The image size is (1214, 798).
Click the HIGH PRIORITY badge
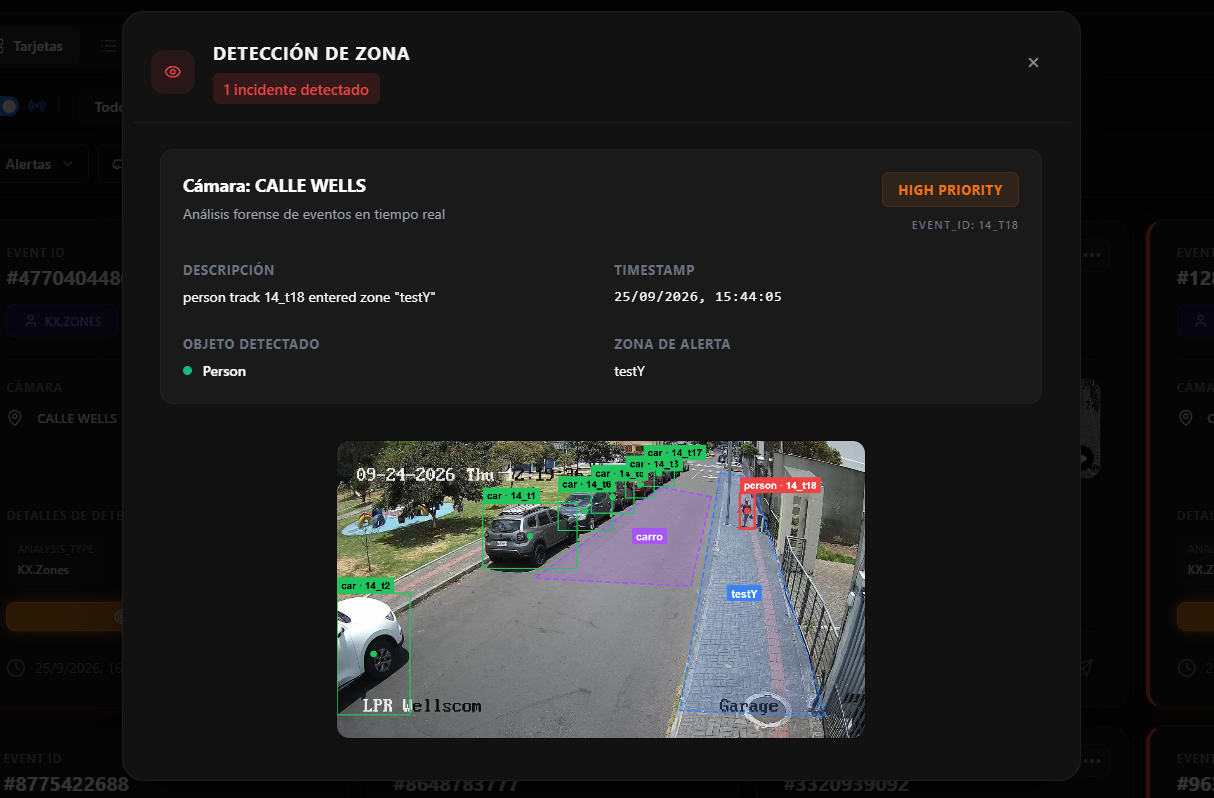point(950,190)
